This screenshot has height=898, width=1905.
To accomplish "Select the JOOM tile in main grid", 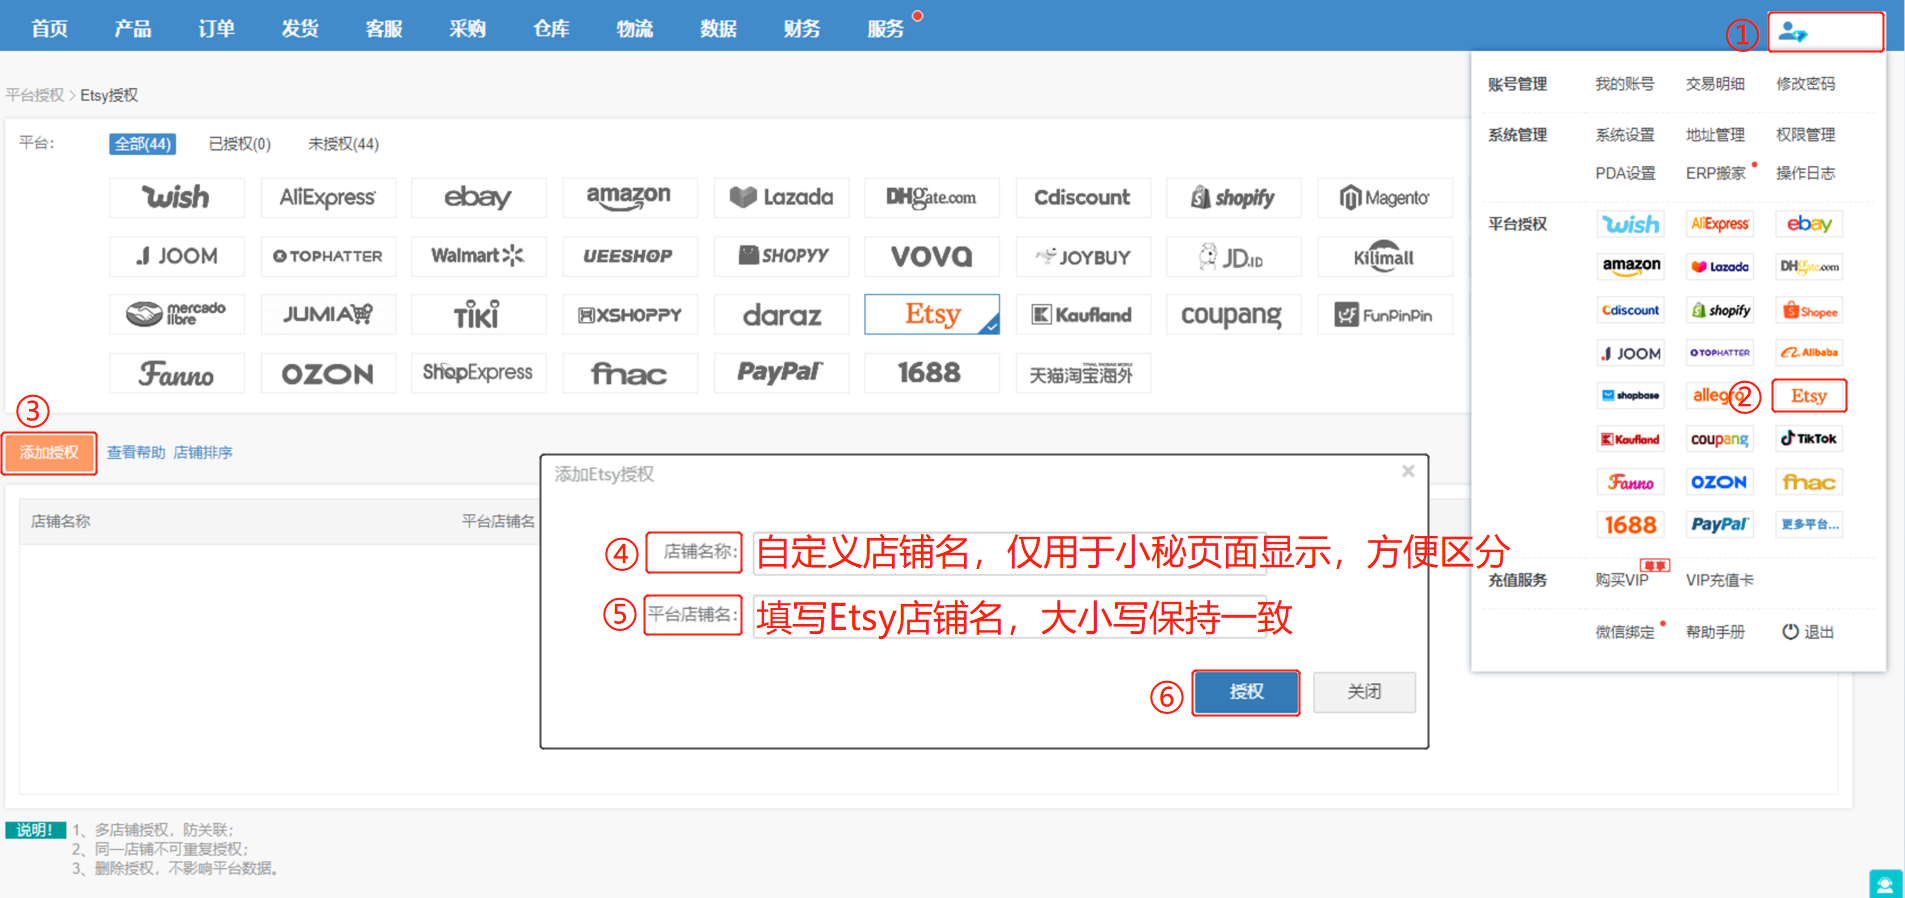I will pos(176,256).
